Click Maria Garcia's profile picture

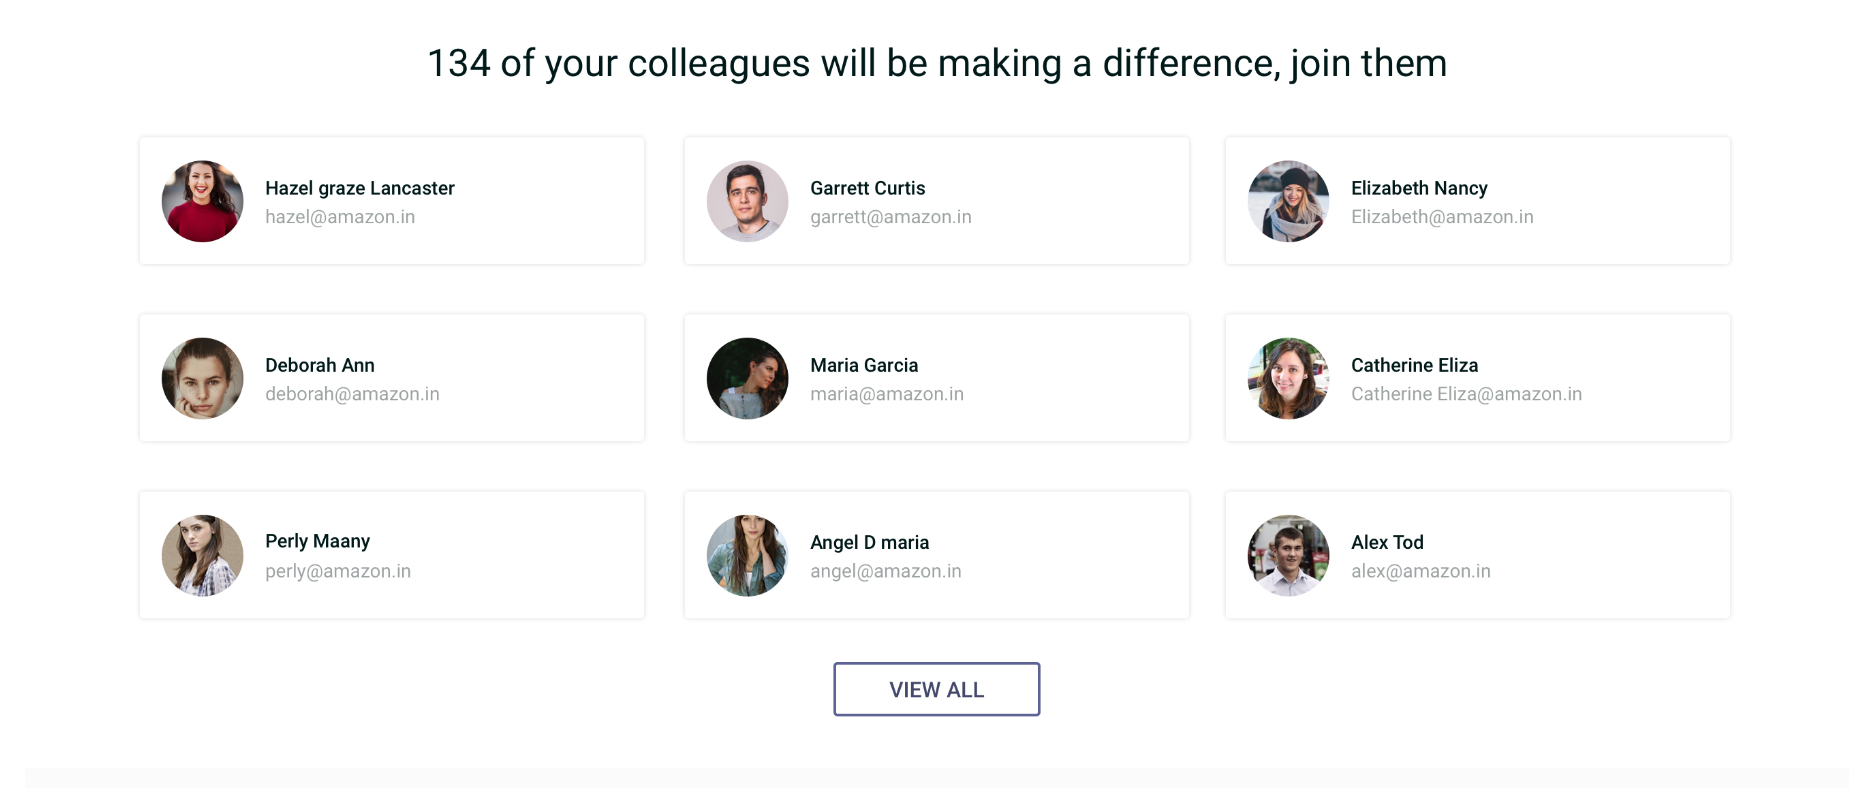click(747, 378)
